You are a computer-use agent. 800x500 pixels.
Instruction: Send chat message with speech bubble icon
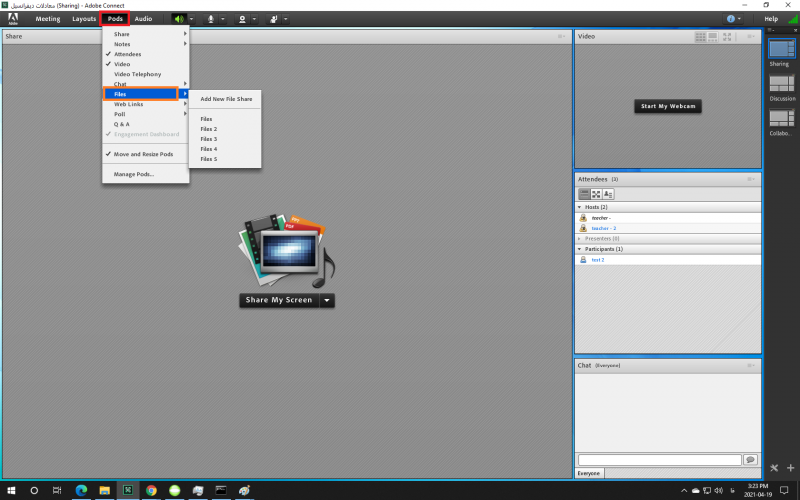750,460
